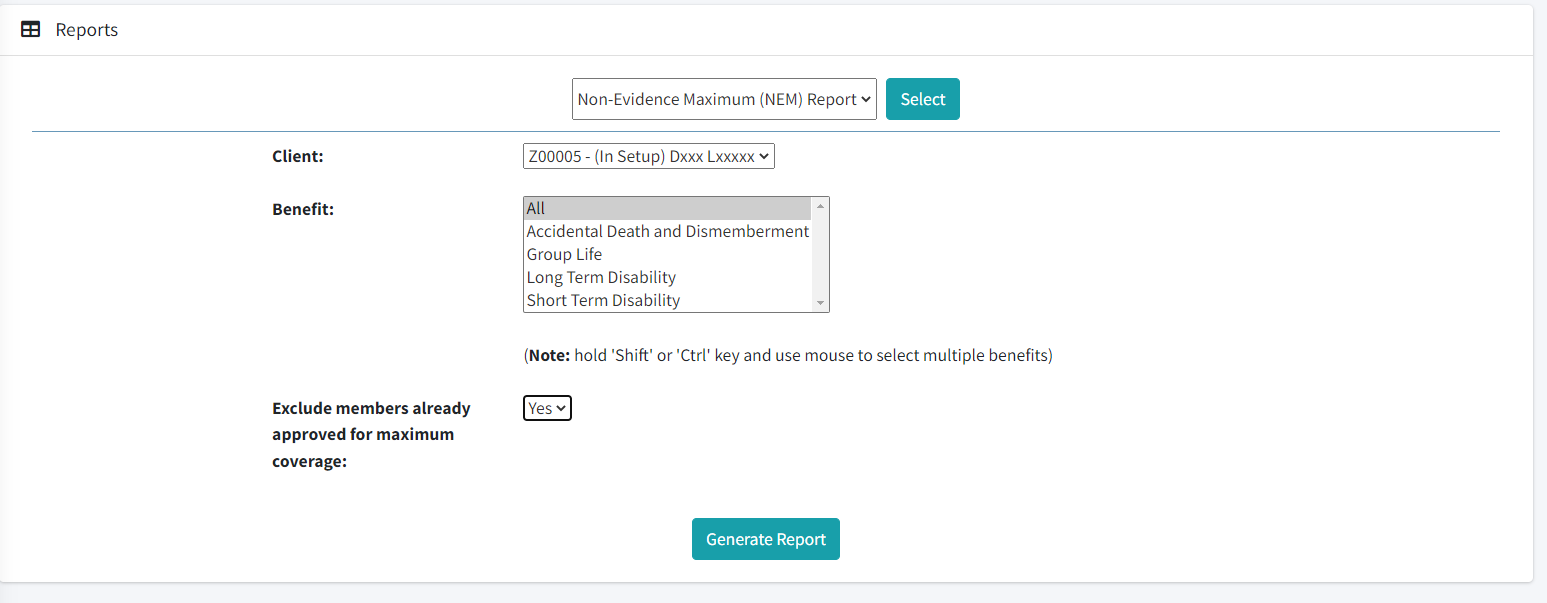
Task: Click the Benefit list scrollbar track
Action: click(x=821, y=254)
